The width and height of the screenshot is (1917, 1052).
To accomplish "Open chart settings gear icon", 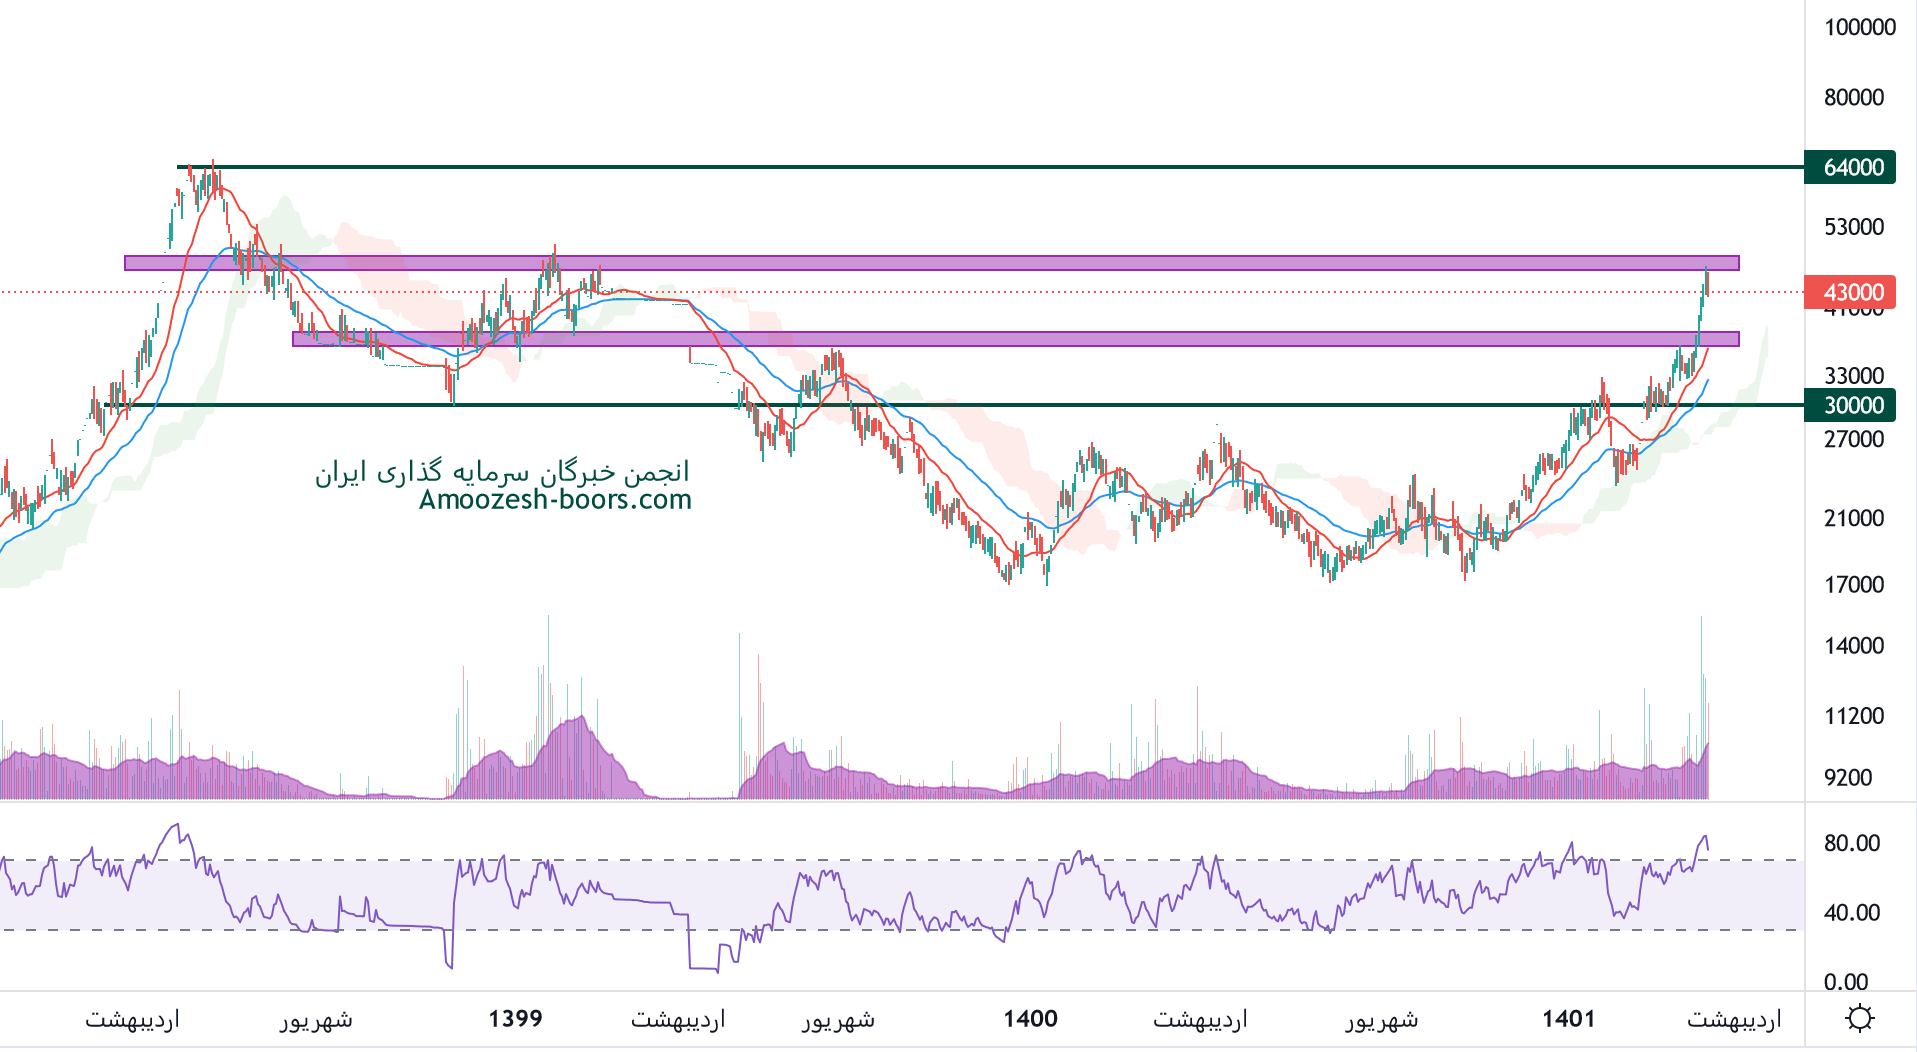I will tap(1859, 1018).
